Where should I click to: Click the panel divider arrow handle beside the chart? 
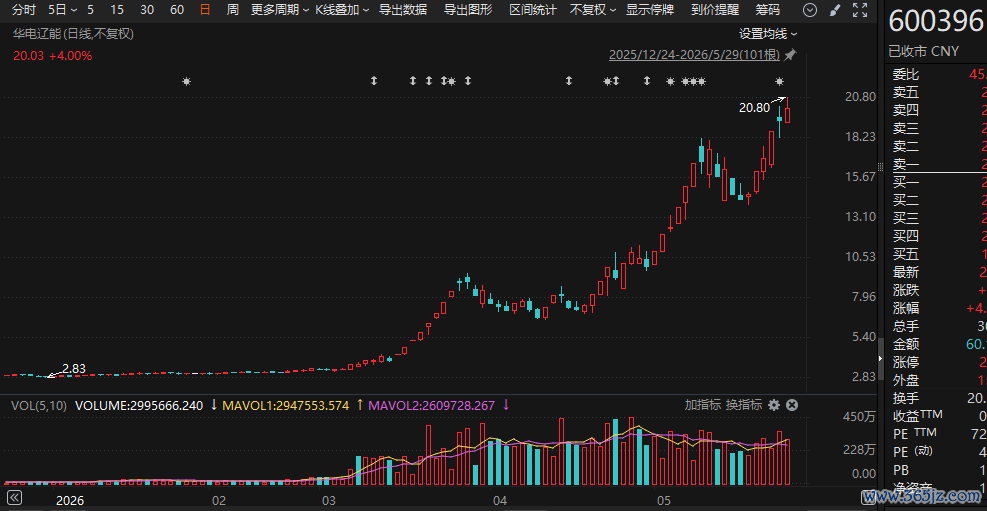tap(881, 357)
